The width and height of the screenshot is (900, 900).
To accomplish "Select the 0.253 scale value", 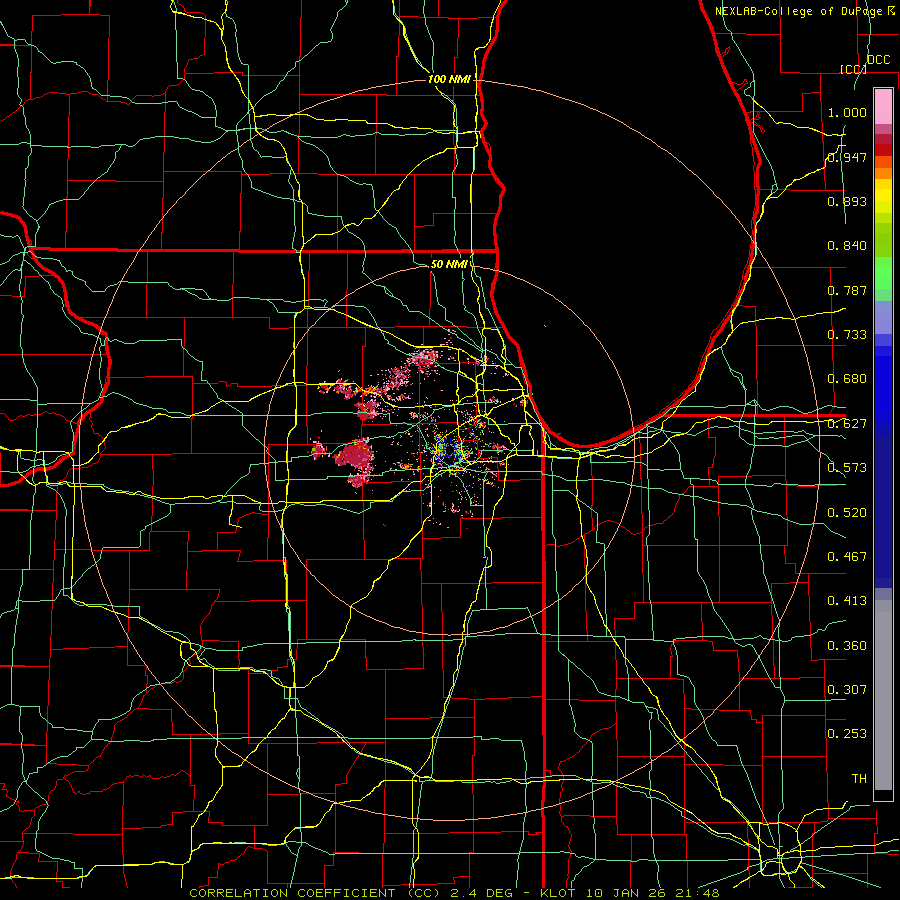I will (847, 734).
